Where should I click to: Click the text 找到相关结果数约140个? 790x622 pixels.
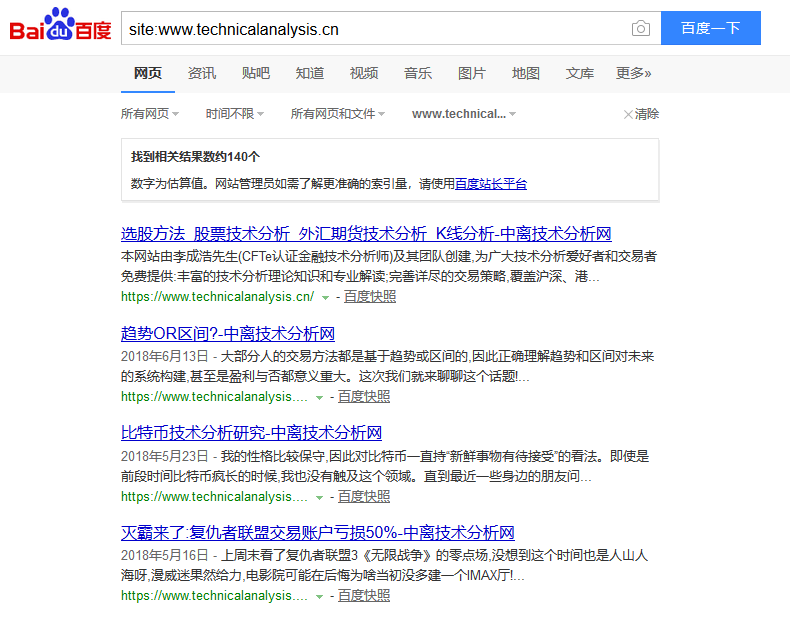(195, 157)
